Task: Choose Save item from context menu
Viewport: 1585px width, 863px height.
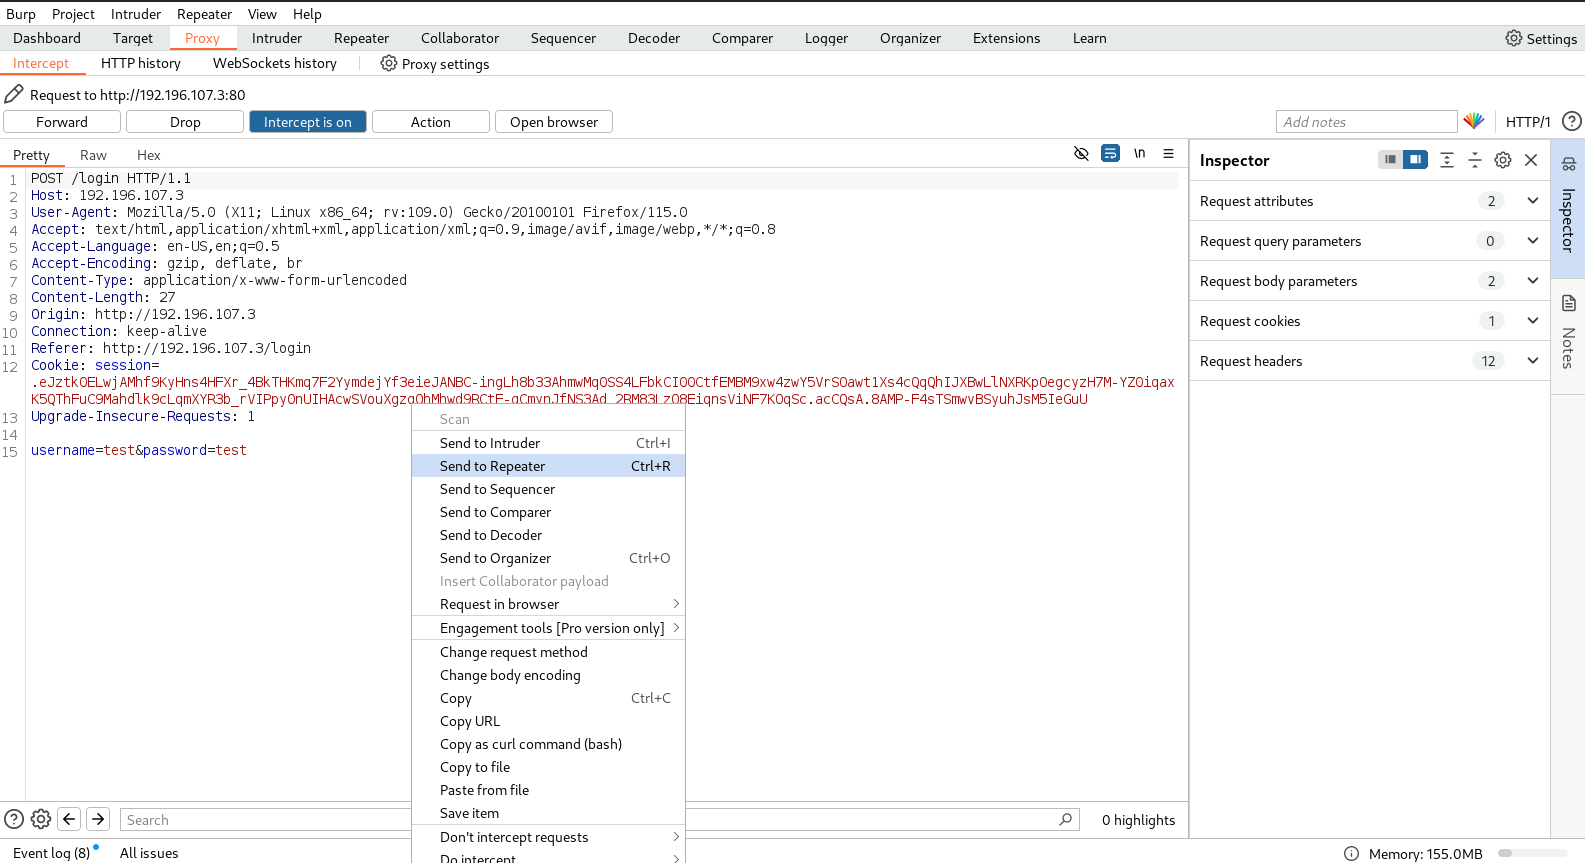Action: point(549,813)
